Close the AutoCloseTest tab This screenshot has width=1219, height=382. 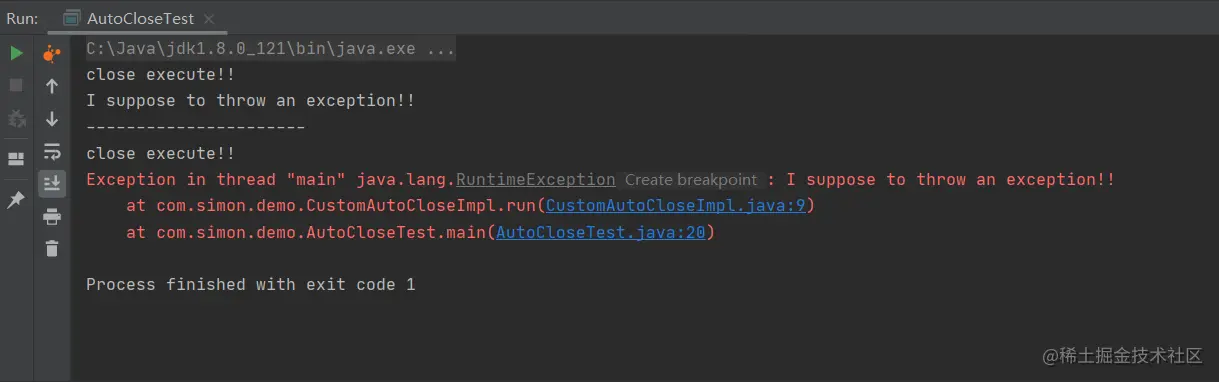[208, 19]
